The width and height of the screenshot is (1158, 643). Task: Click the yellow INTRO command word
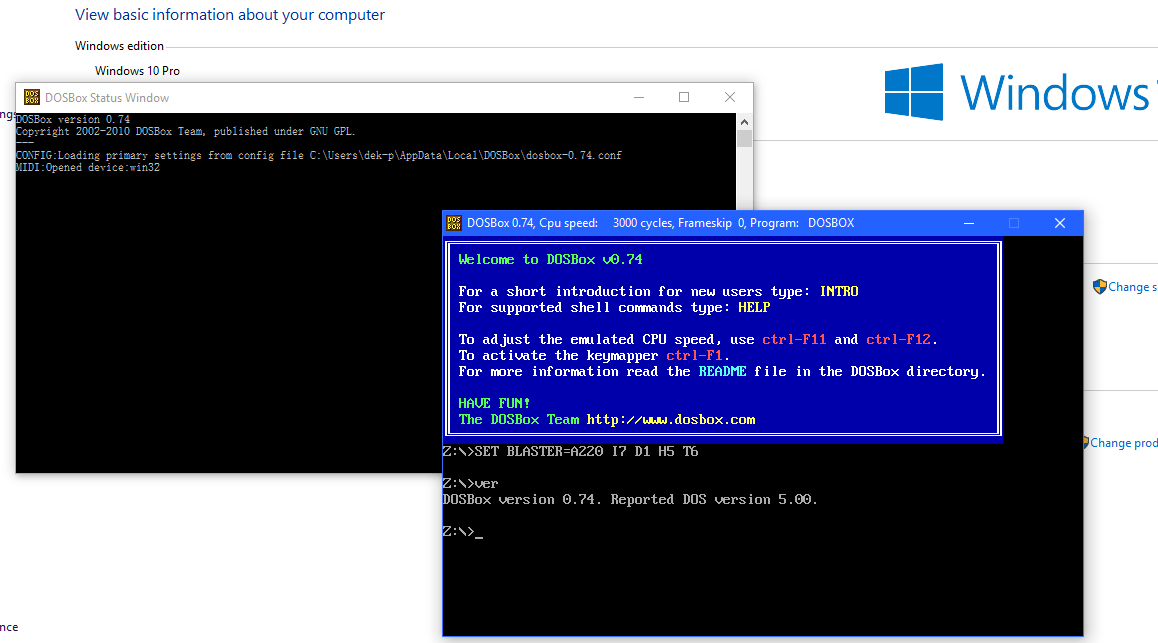[x=839, y=292]
